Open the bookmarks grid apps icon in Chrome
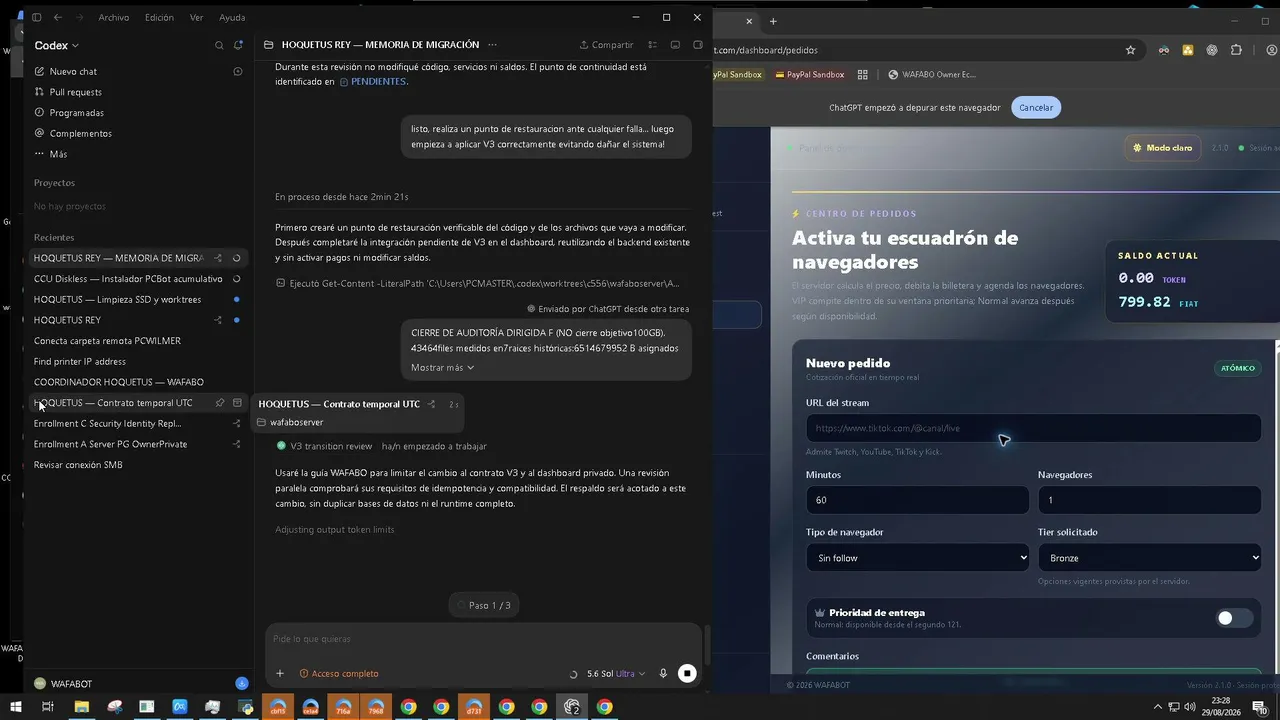The width and height of the screenshot is (1280, 720). pos(863,74)
